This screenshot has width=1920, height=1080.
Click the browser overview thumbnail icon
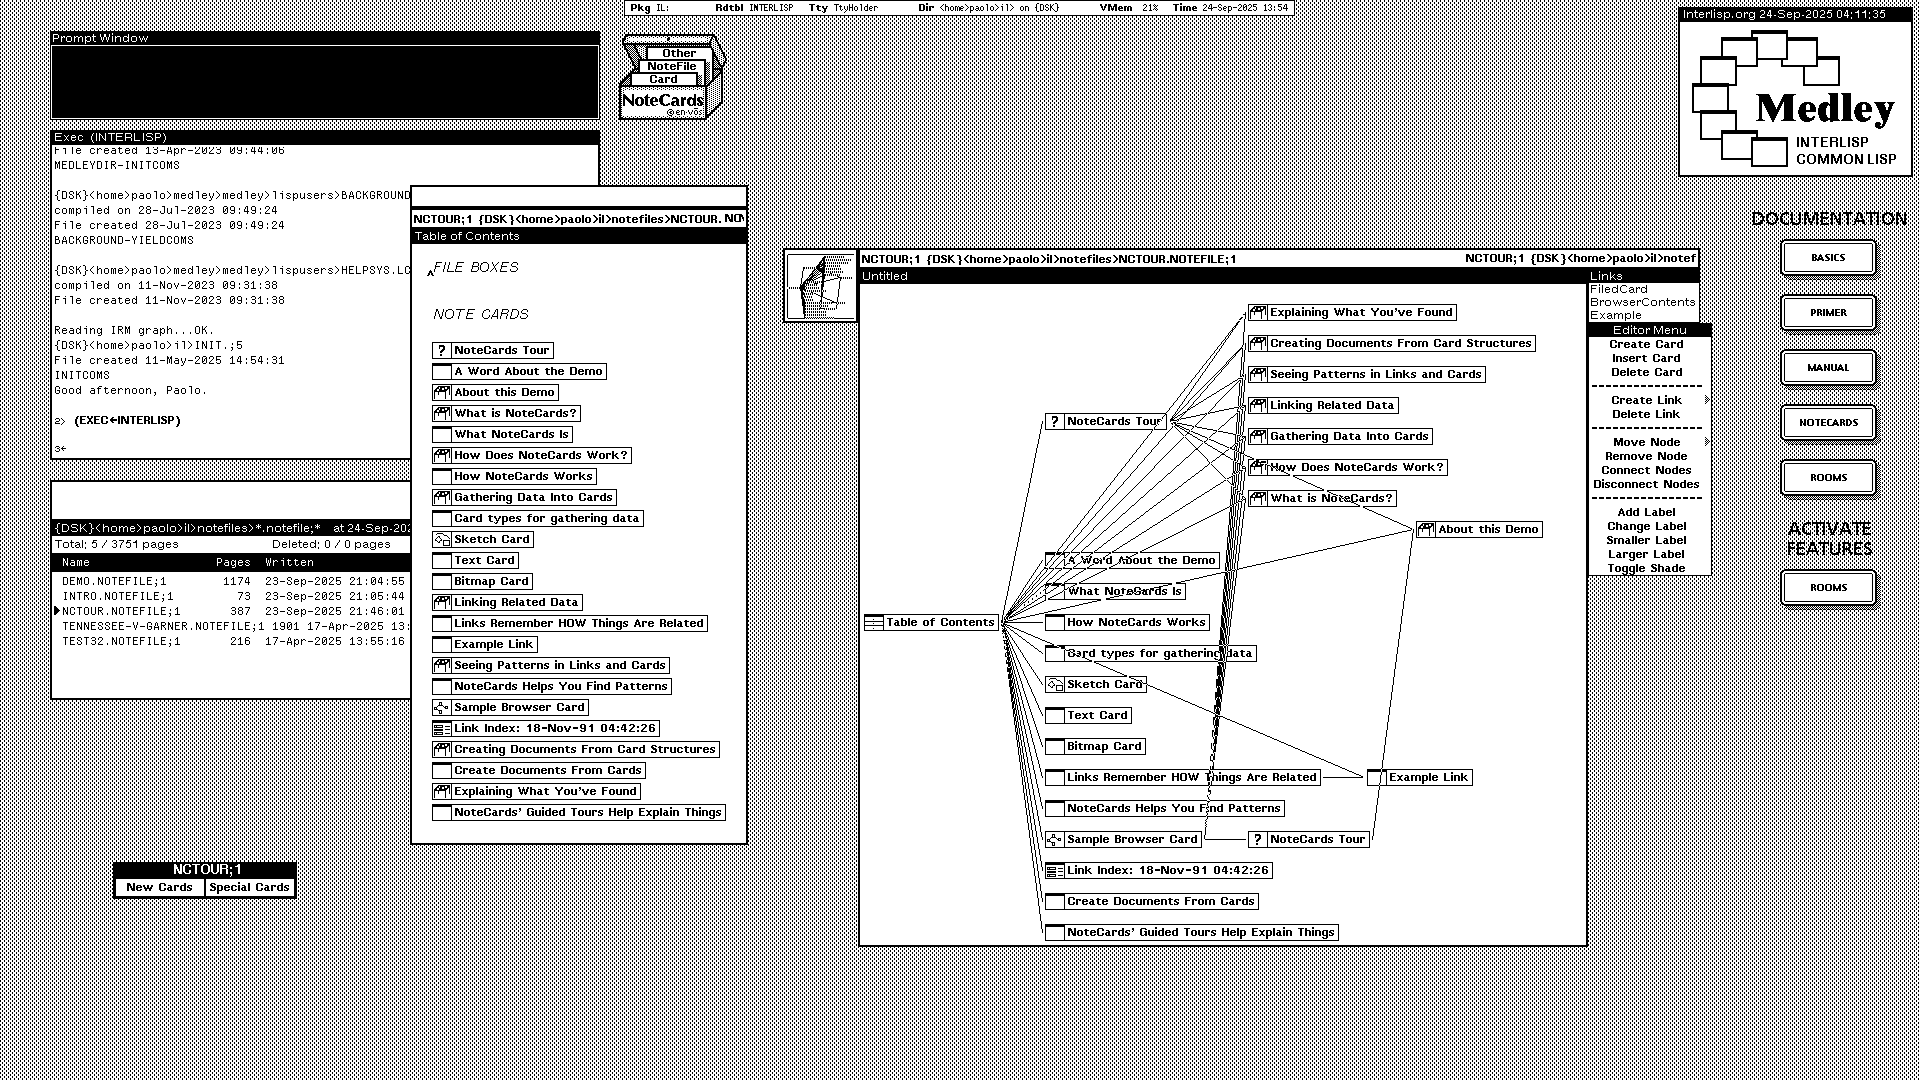point(820,286)
